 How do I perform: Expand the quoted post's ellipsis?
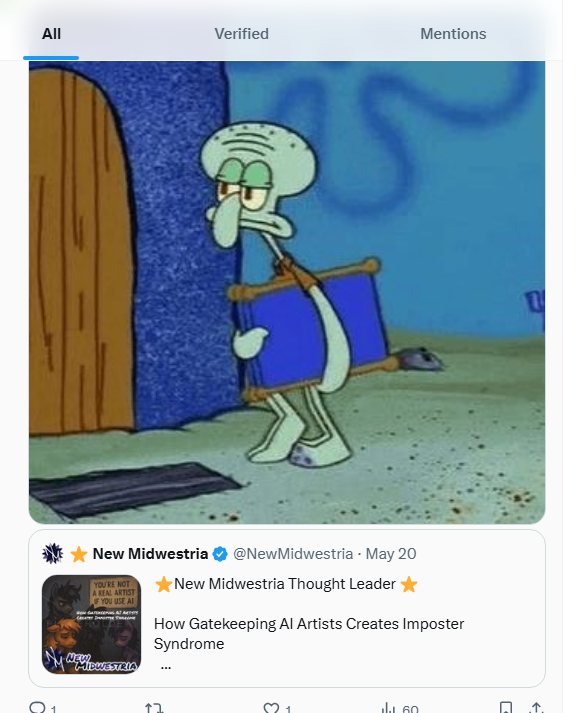pos(166,667)
